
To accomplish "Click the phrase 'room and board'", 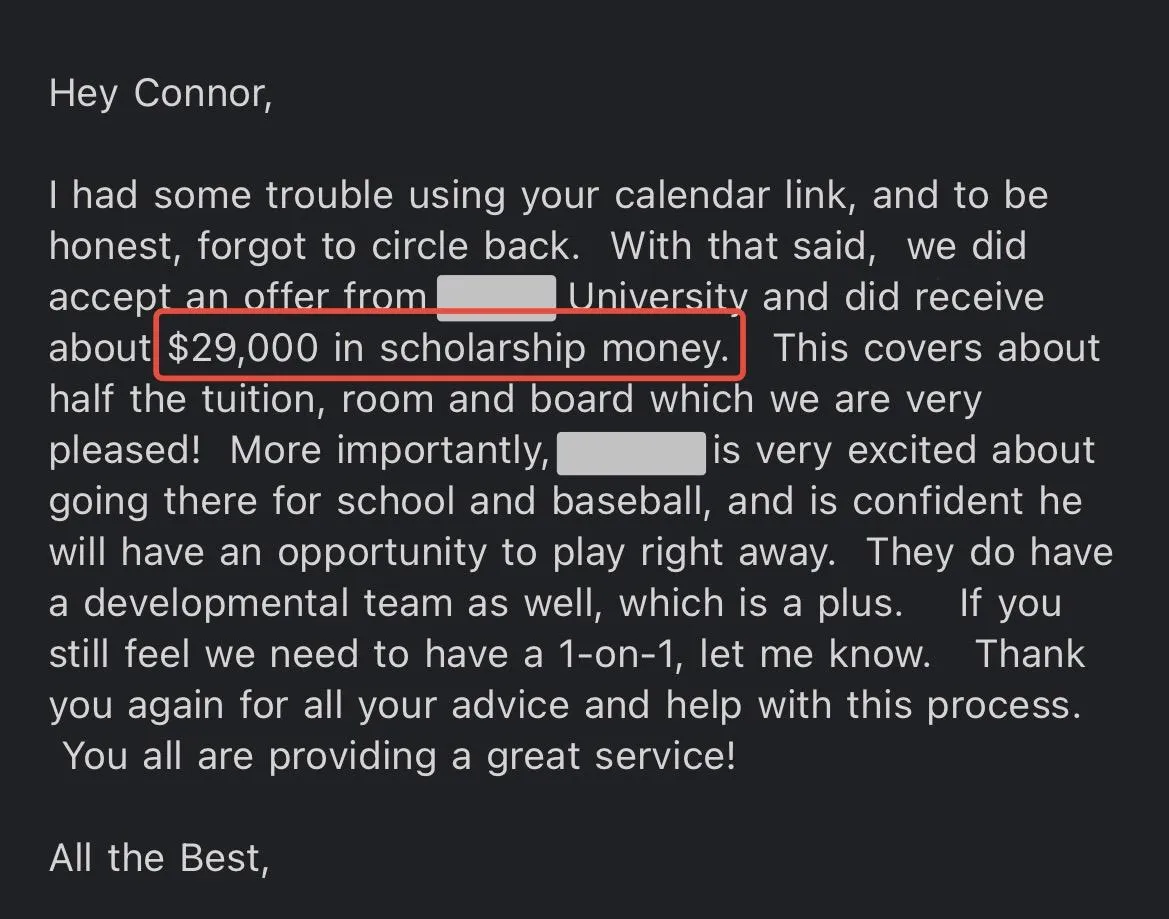I will pos(488,400).
